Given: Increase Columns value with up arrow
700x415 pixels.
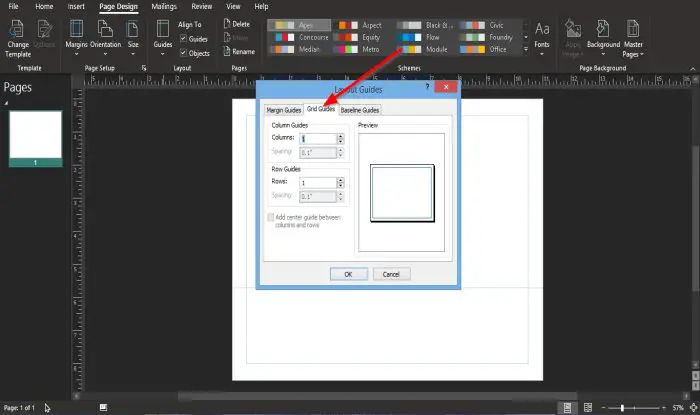Looking at the screenshot, I should [341, 136].
